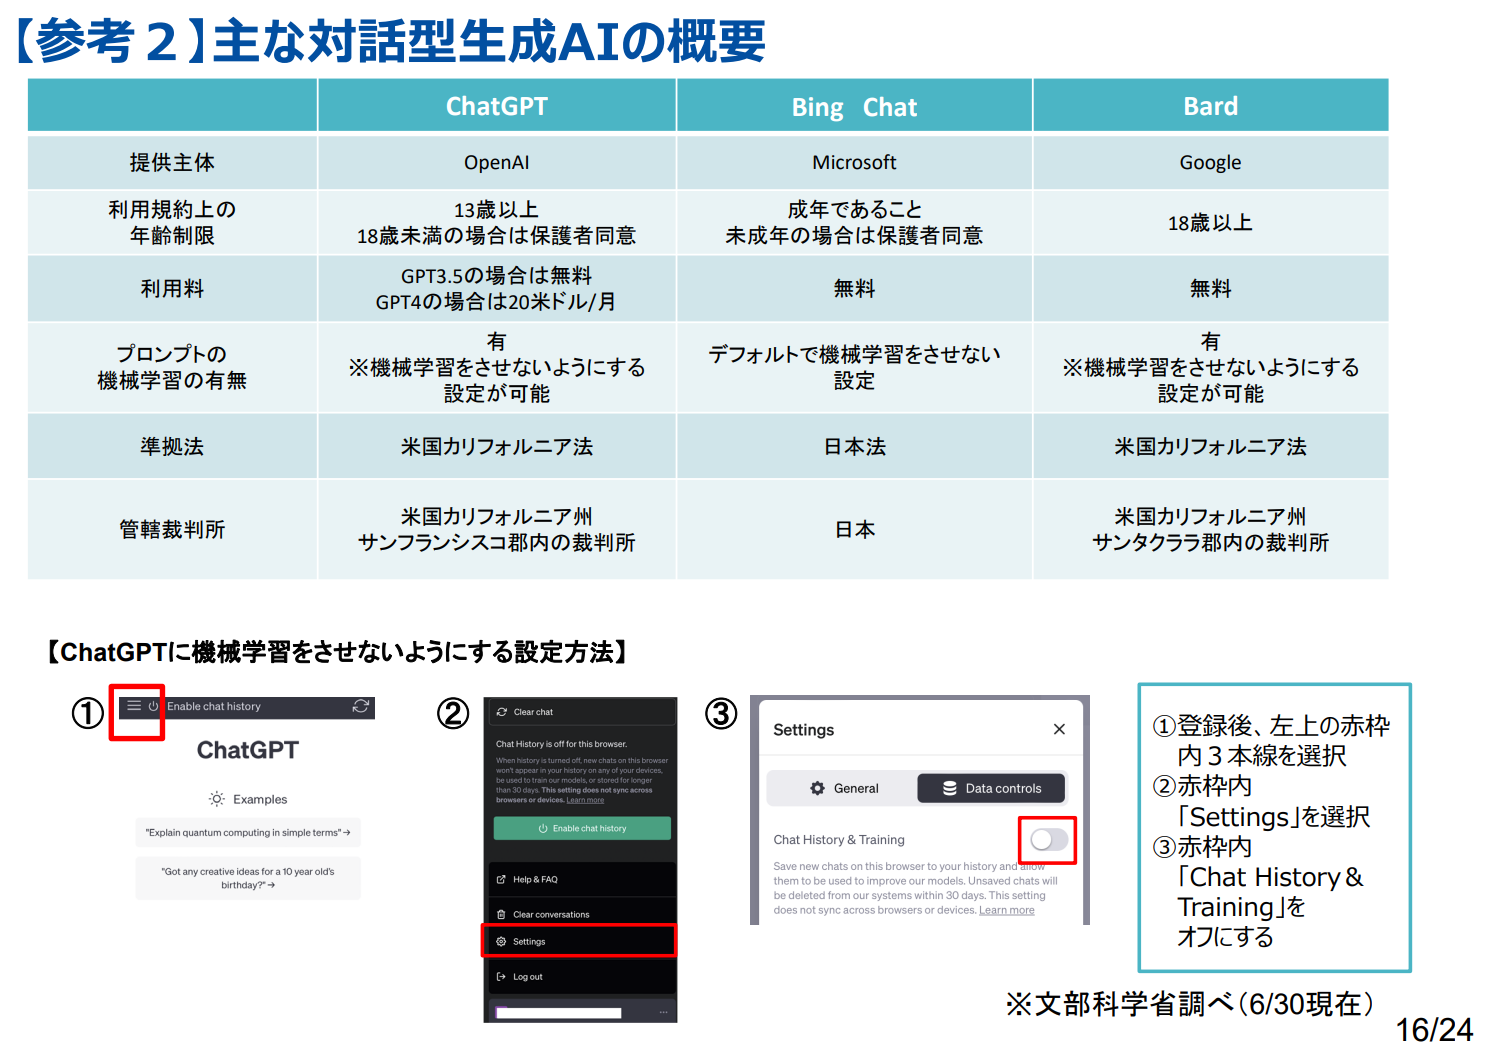Click the 利用料 row label
Screen dimensions: 1490x1056
(x=172, y=288)
